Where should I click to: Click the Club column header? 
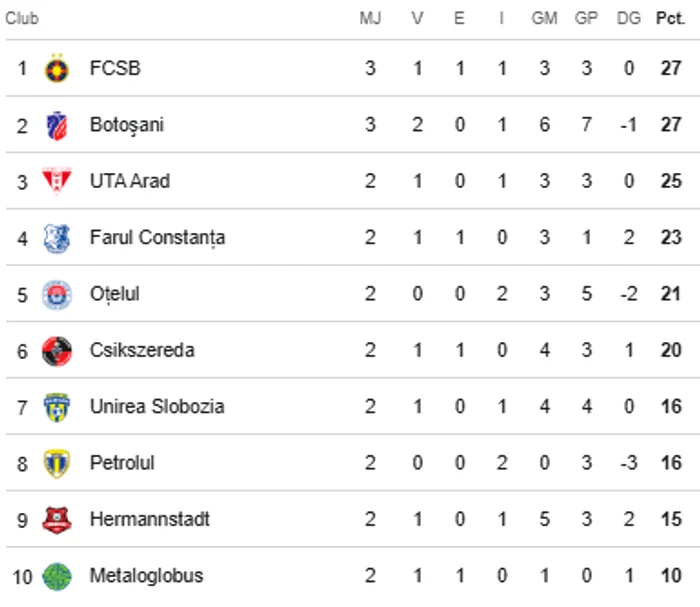(22, 19)
